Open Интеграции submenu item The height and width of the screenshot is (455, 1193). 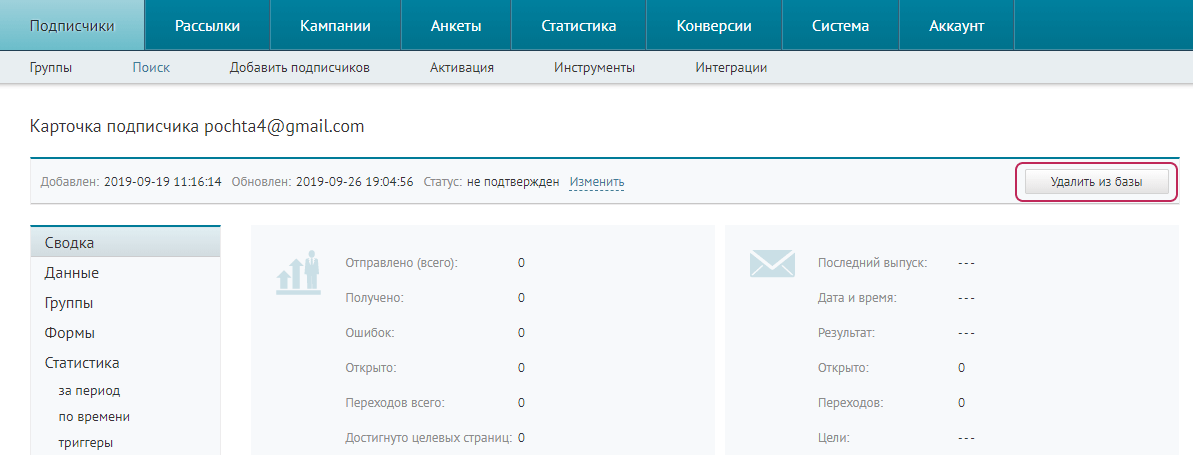coord(730,68)
